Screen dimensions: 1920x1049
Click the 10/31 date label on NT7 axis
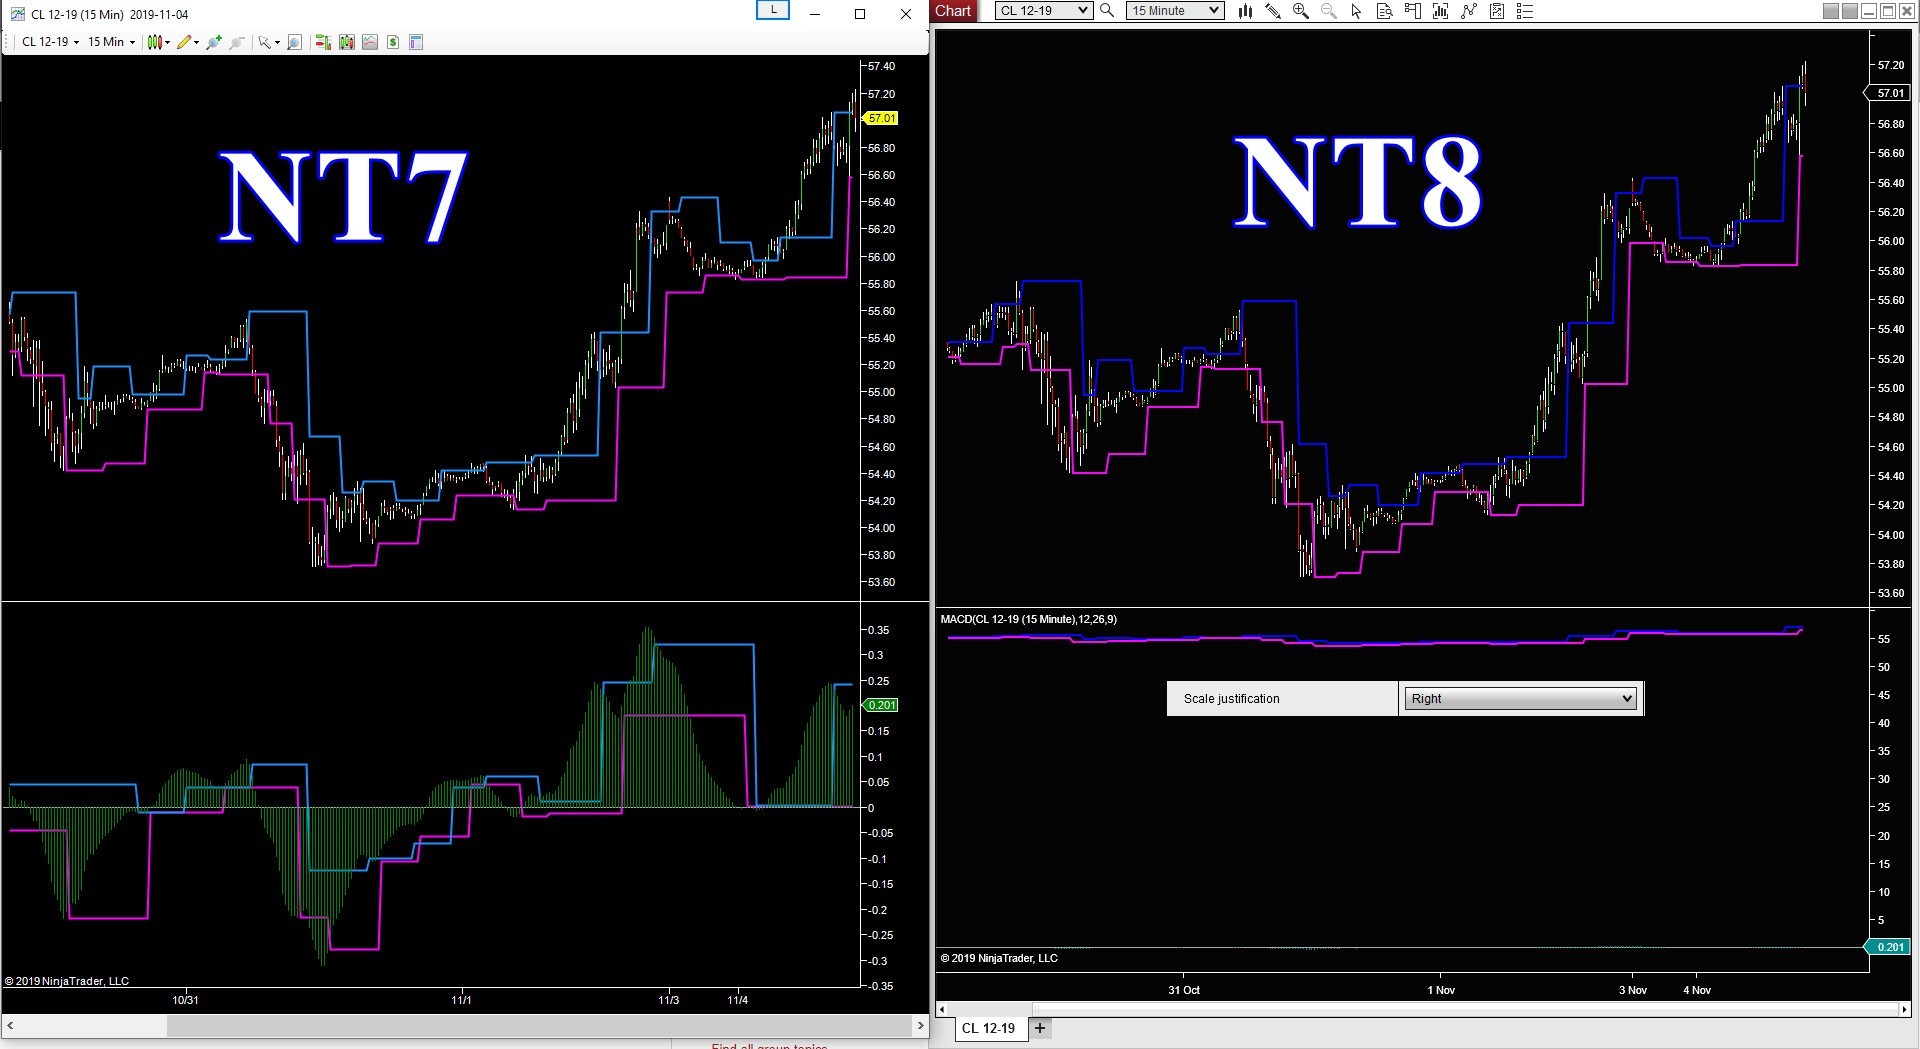(185, 1000)
